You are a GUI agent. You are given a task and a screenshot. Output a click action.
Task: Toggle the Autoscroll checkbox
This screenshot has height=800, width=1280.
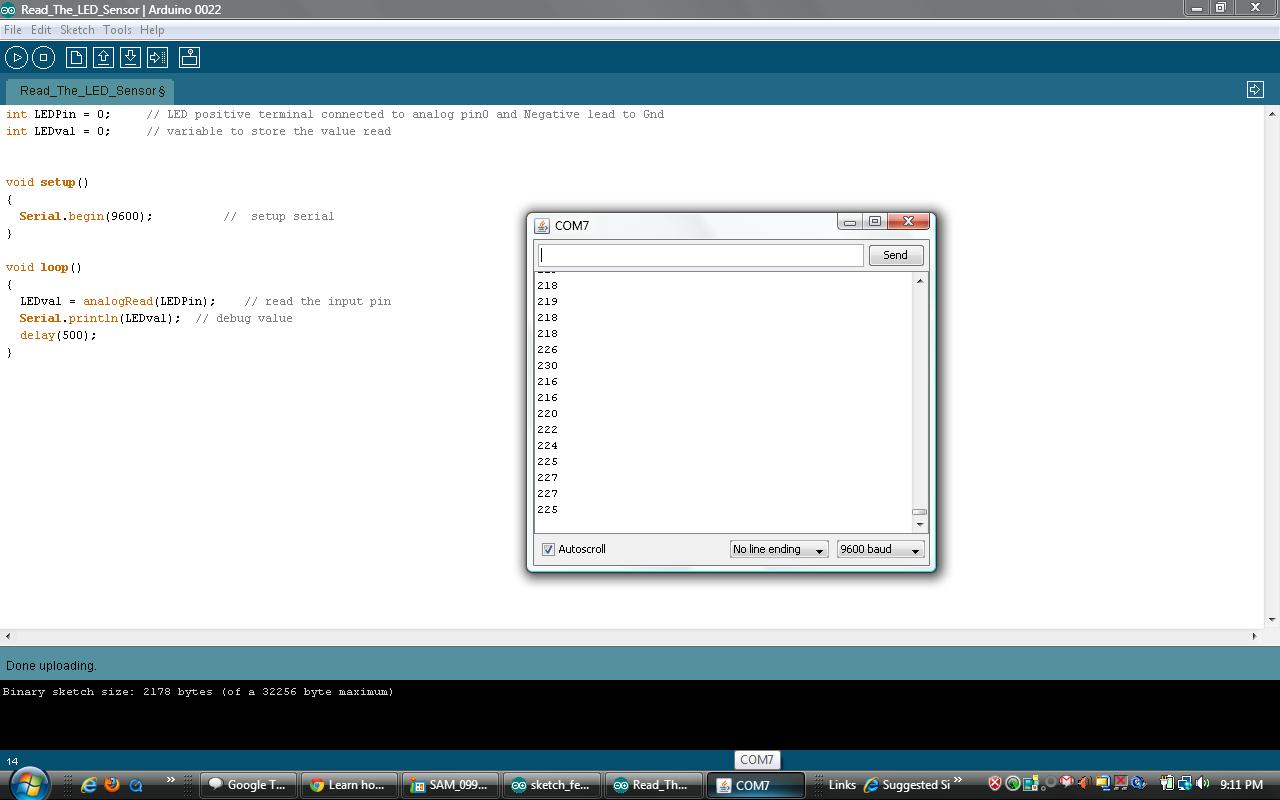click(x=548, y=549)
